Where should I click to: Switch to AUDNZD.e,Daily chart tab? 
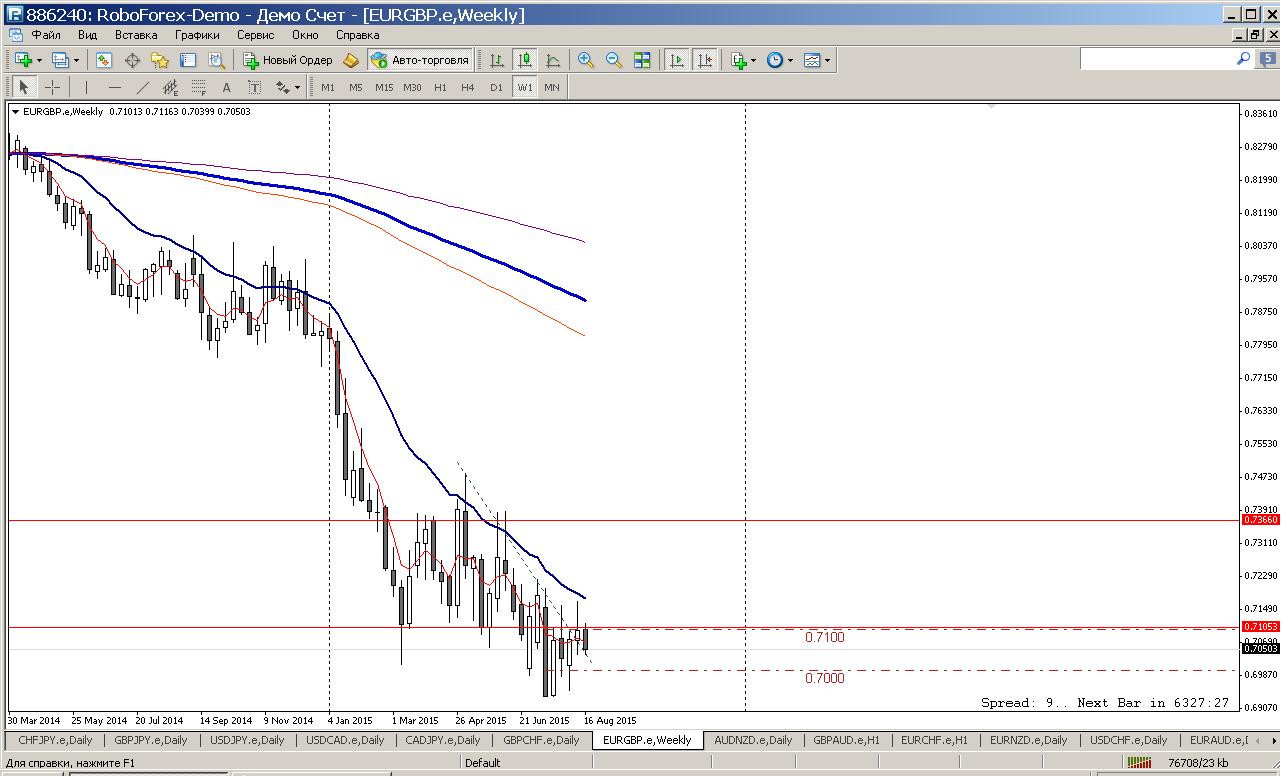(753, 740)
